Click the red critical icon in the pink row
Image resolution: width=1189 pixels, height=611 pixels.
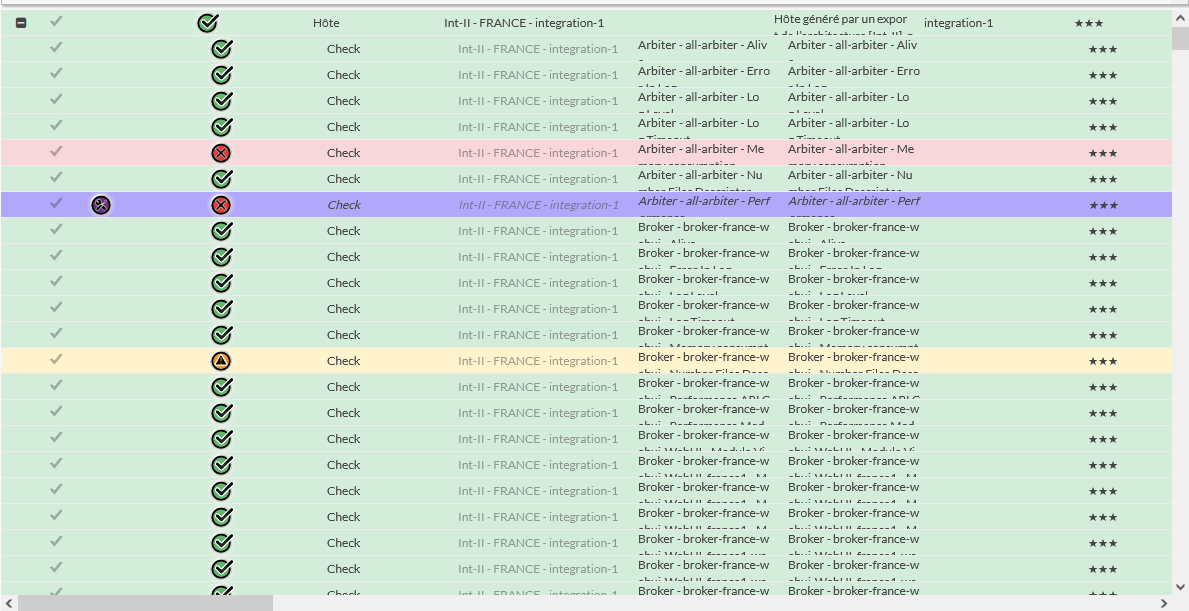click(221, 153)
